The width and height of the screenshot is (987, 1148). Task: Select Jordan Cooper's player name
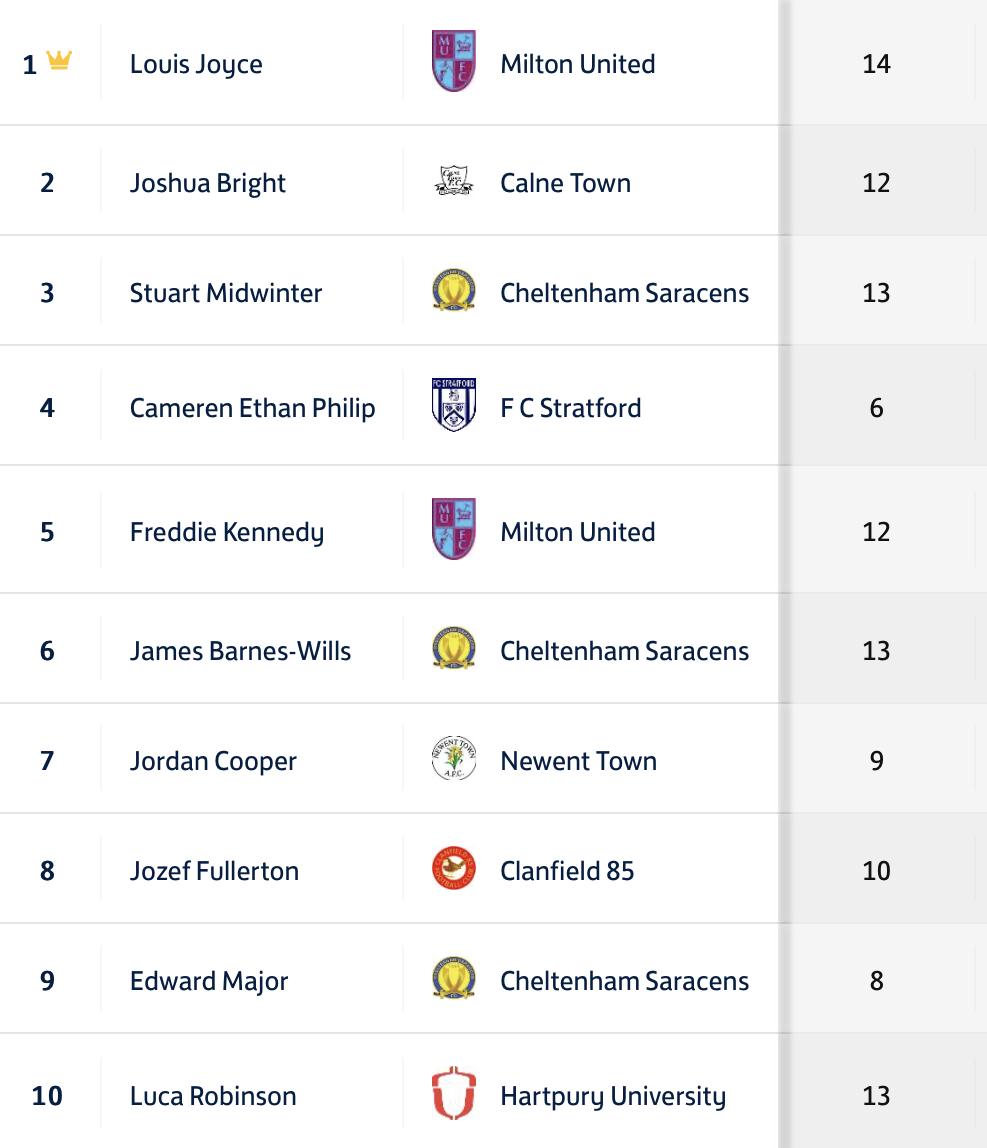(x=213, y=761)
